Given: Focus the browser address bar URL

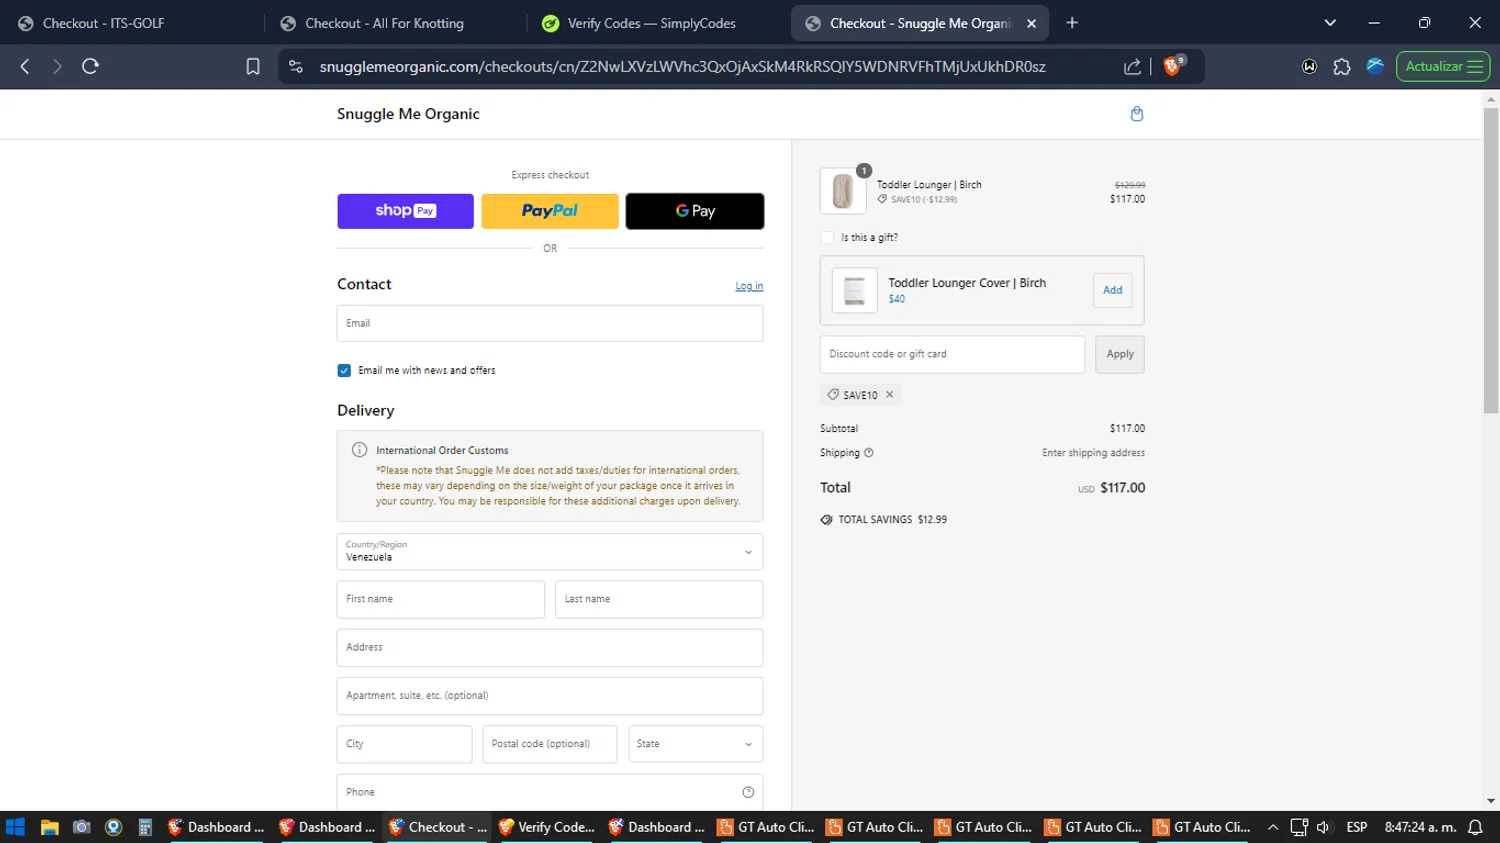Looking at the screenshot, I should point(682,67).
